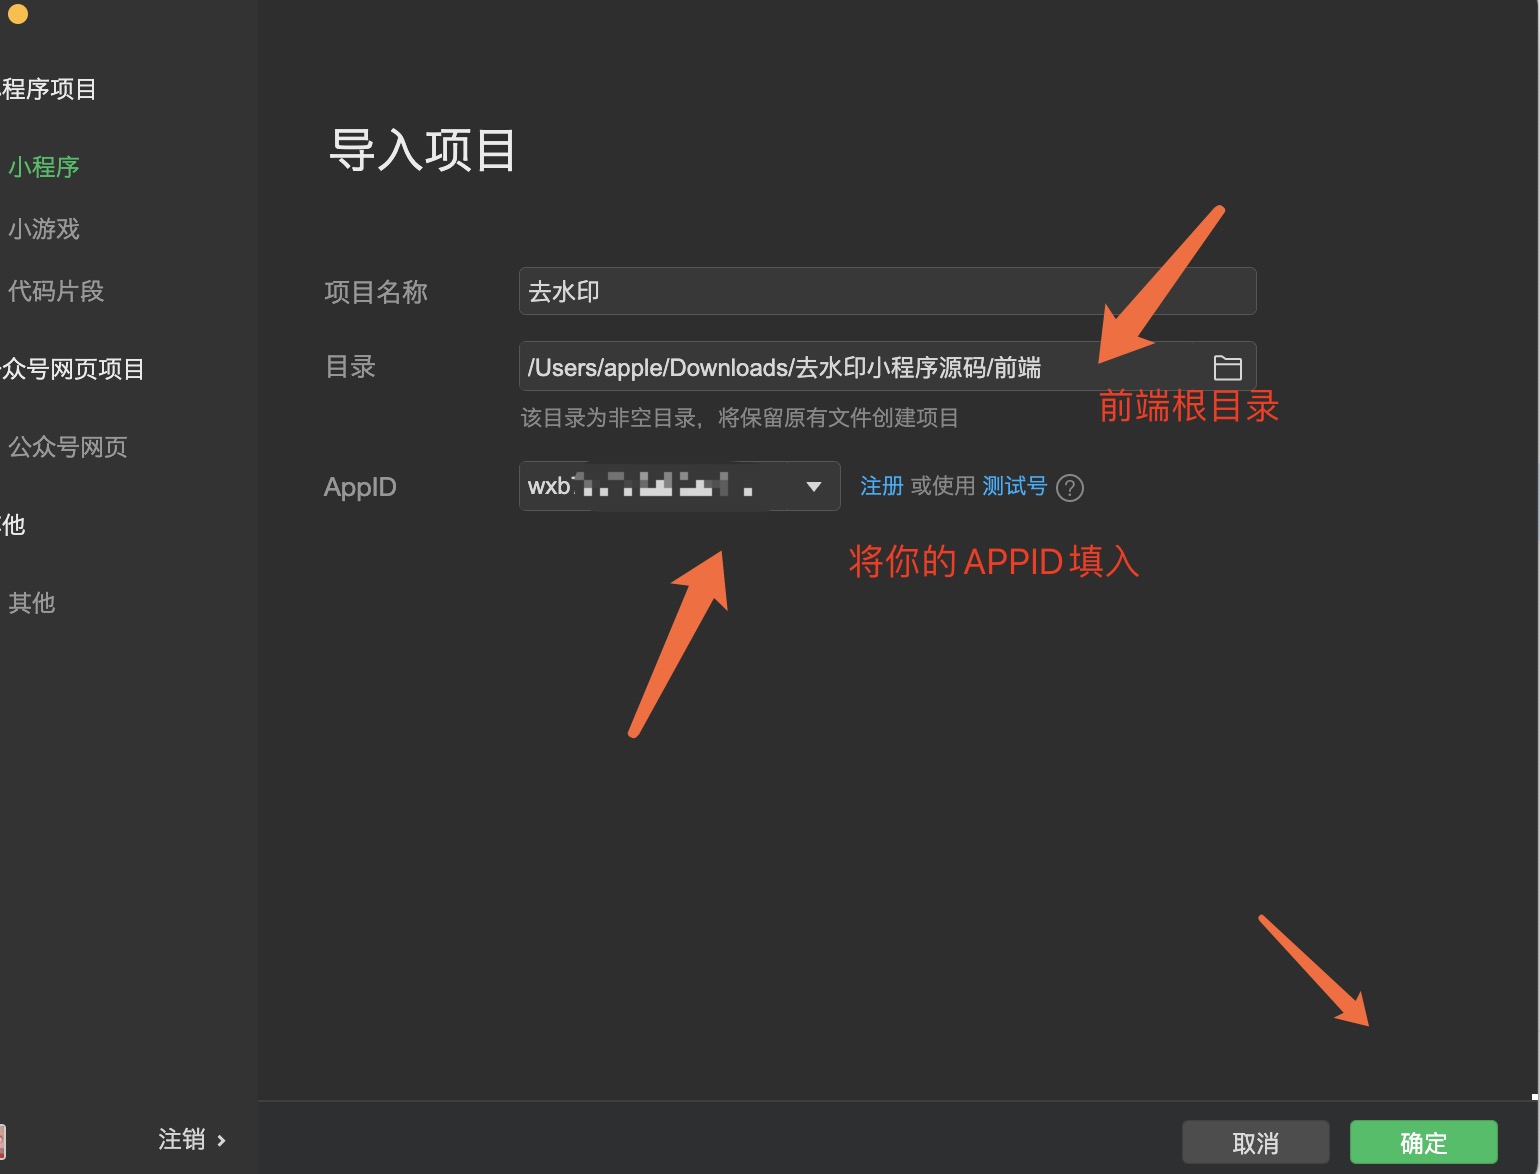Screen dimensions: 1540x1174
Task: Click the AppID help question mark icon
Action: 1070,487
